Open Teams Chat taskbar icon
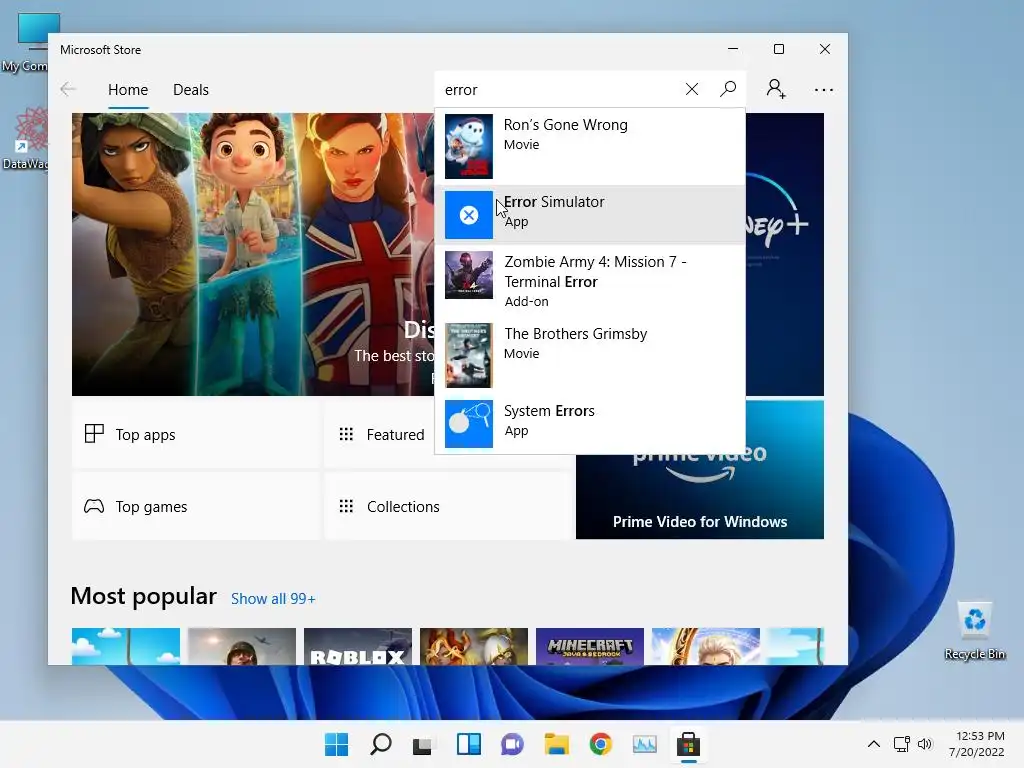This screenshot has width=1024, height=768. 513,744
